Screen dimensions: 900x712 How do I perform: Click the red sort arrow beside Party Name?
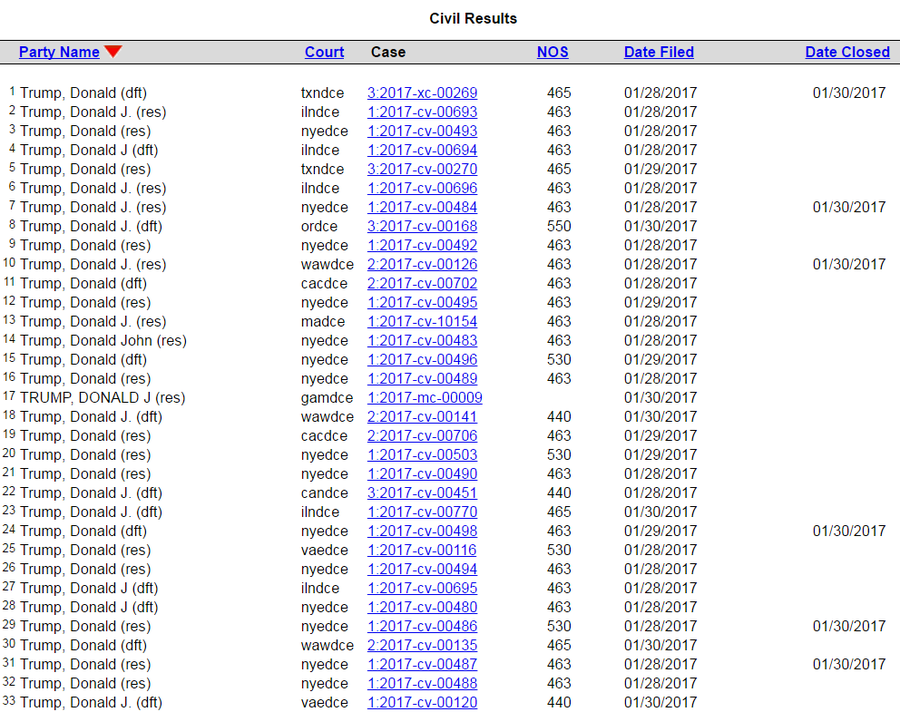coord(113,52)
